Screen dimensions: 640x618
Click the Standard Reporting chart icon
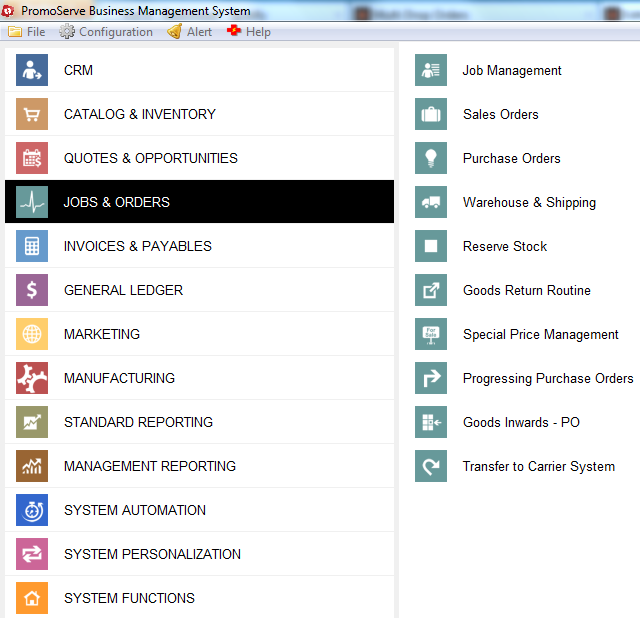32,422
